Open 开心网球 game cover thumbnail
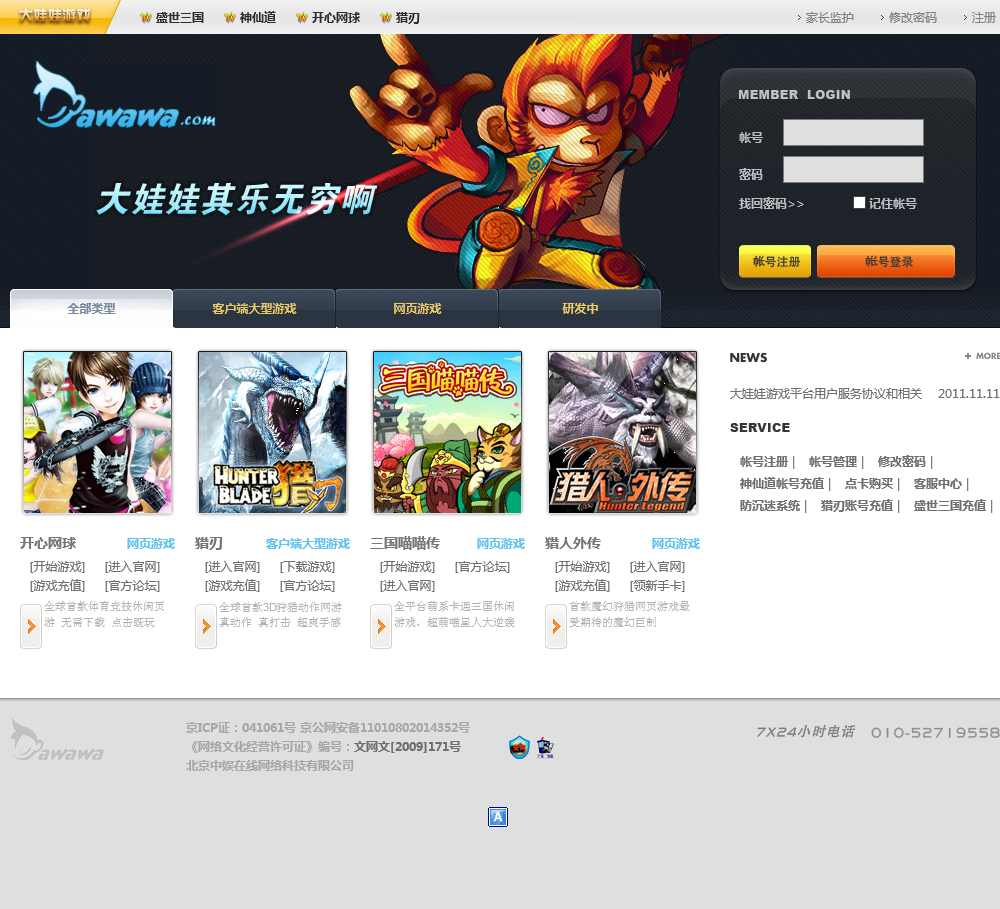Viewport: 1000px width, 909px height. 98,432
